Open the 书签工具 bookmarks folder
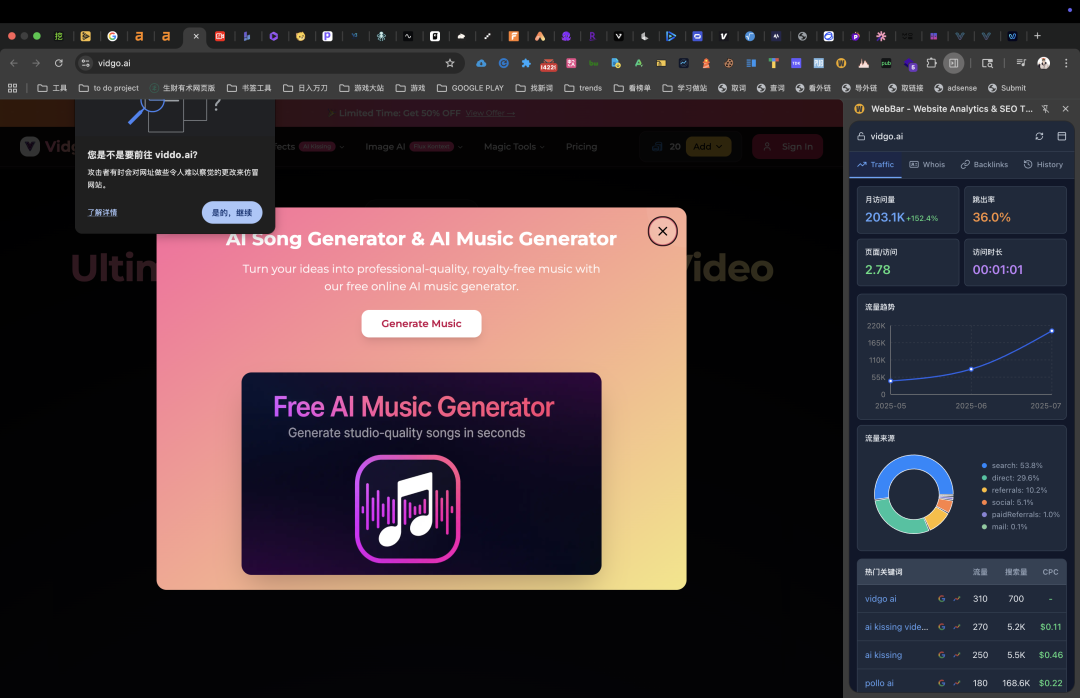The width and height of the screenshot is (1080, 698). click(x=249, y=88)
